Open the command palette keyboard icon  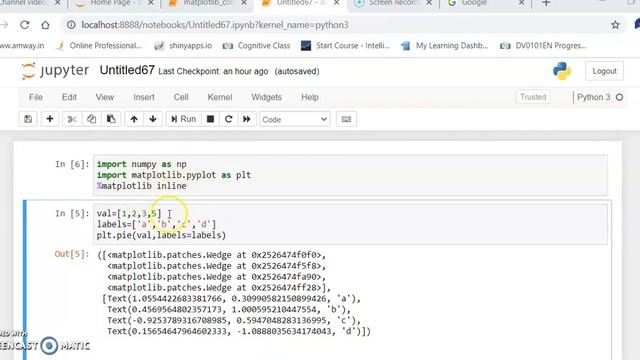[x=346, y=119]
